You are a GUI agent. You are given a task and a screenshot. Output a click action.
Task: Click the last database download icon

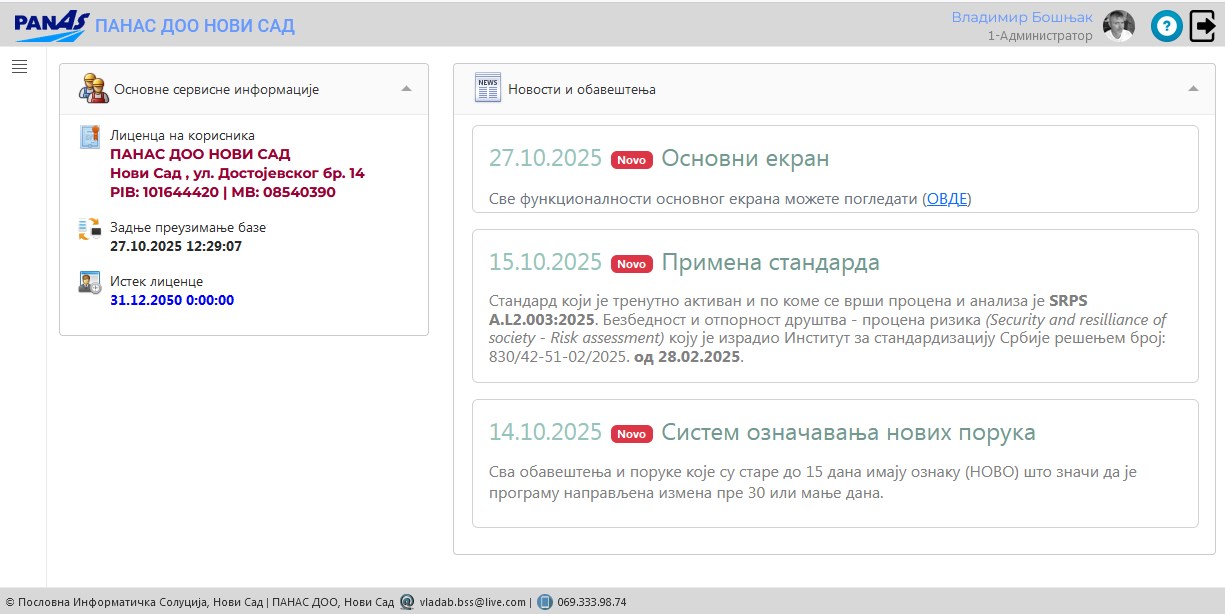[90, 229]
